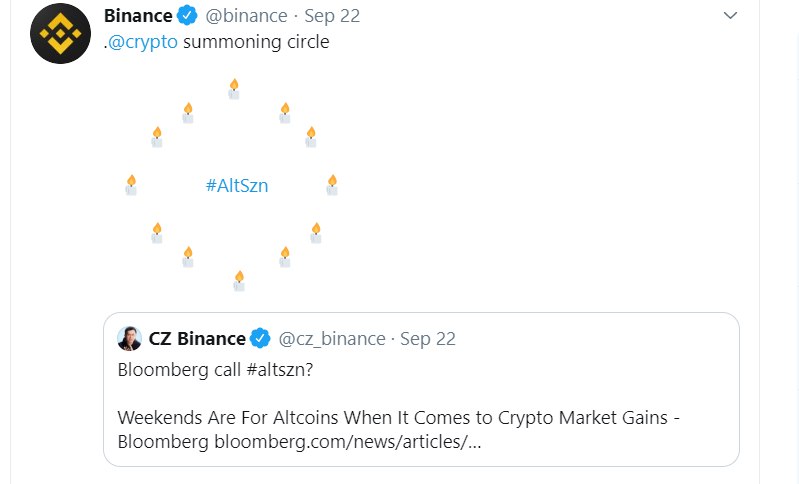Click the Binance logo avatar
Viewport: 799px width, 484px height.
point(61,34)
